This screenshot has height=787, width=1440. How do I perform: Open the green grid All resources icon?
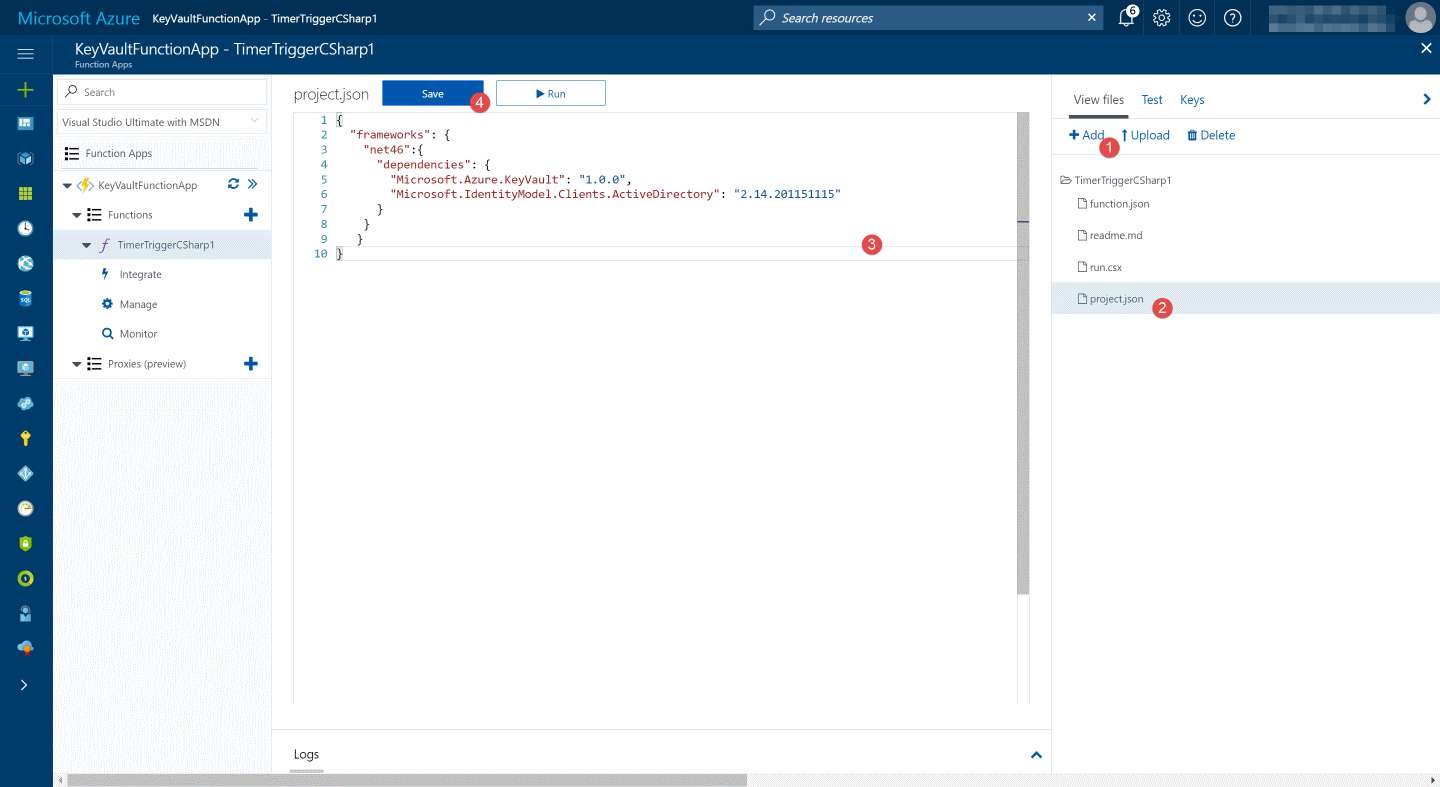click(x=26, y=193)
